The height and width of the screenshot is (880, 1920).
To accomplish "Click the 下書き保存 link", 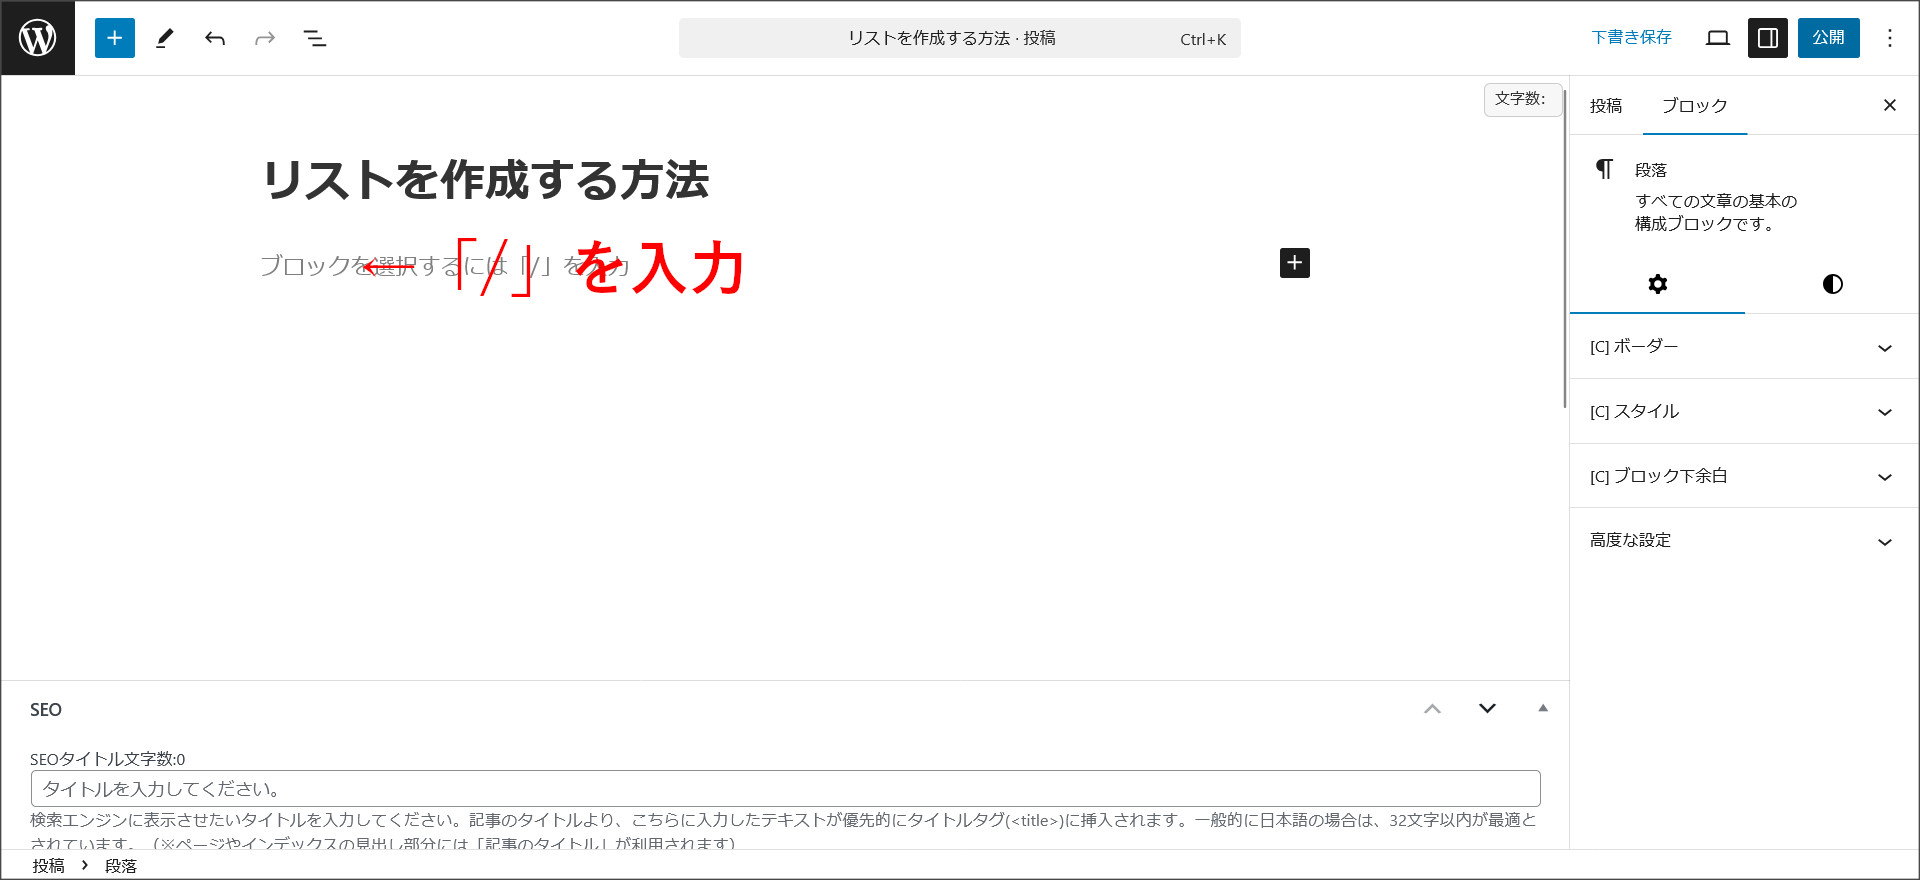I will click(x=1632, y=37).
